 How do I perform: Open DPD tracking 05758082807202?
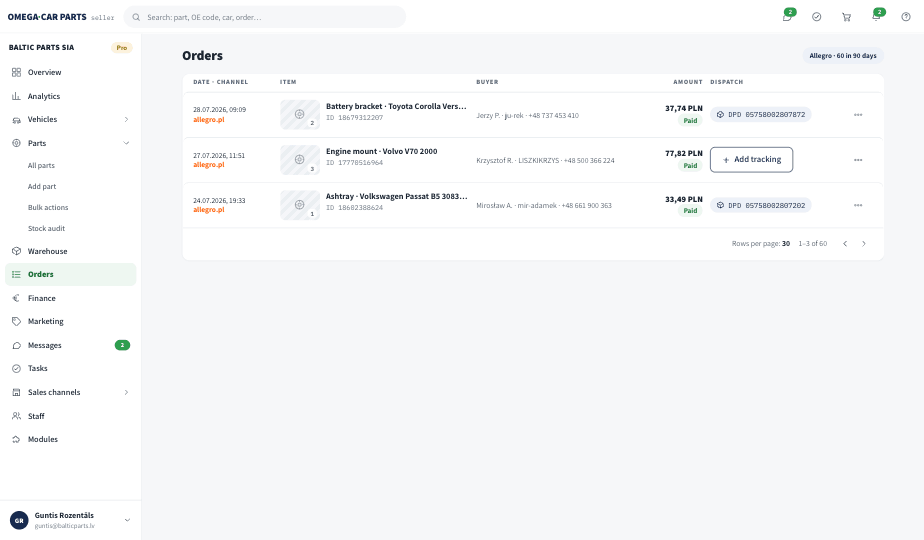(x=761, y=205)
